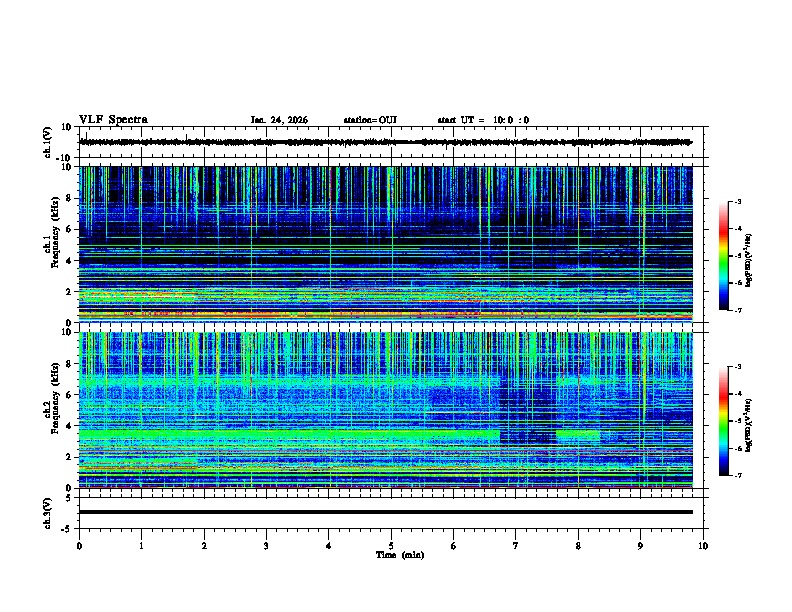792x612 pixels.
Task: Click inside the ch.1 spectrogram panel
Action: pyautogui.click(x=386, y=244)
